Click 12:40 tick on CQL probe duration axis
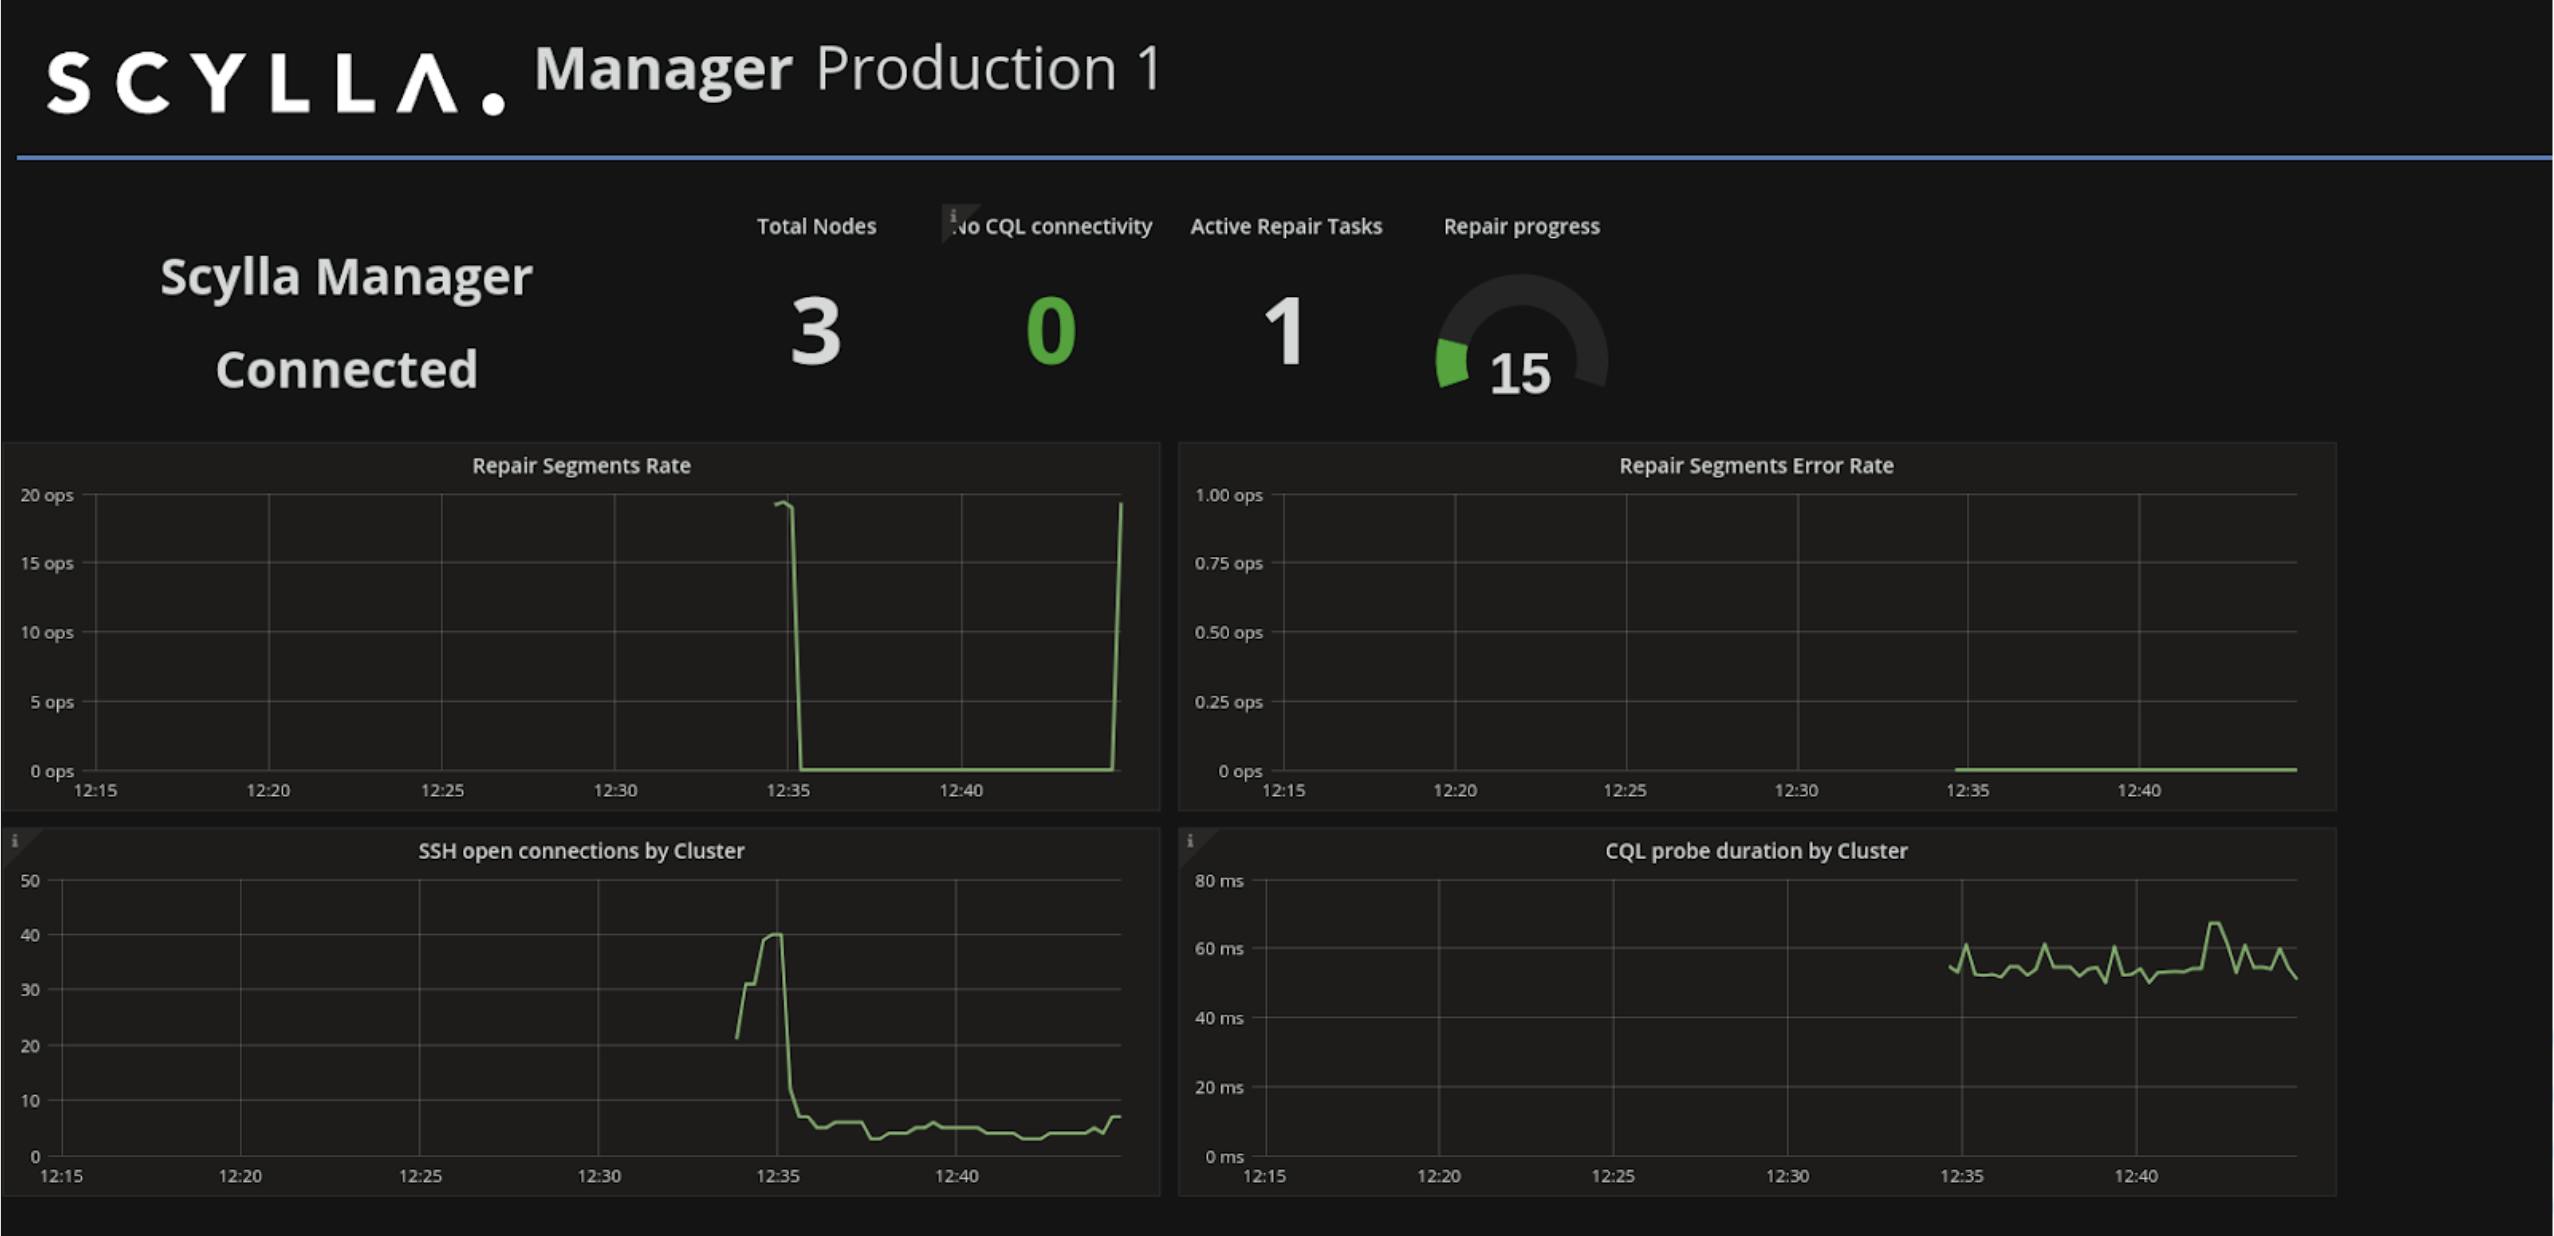Screen dimensions: 2554x1236 pos(2136,1177)
